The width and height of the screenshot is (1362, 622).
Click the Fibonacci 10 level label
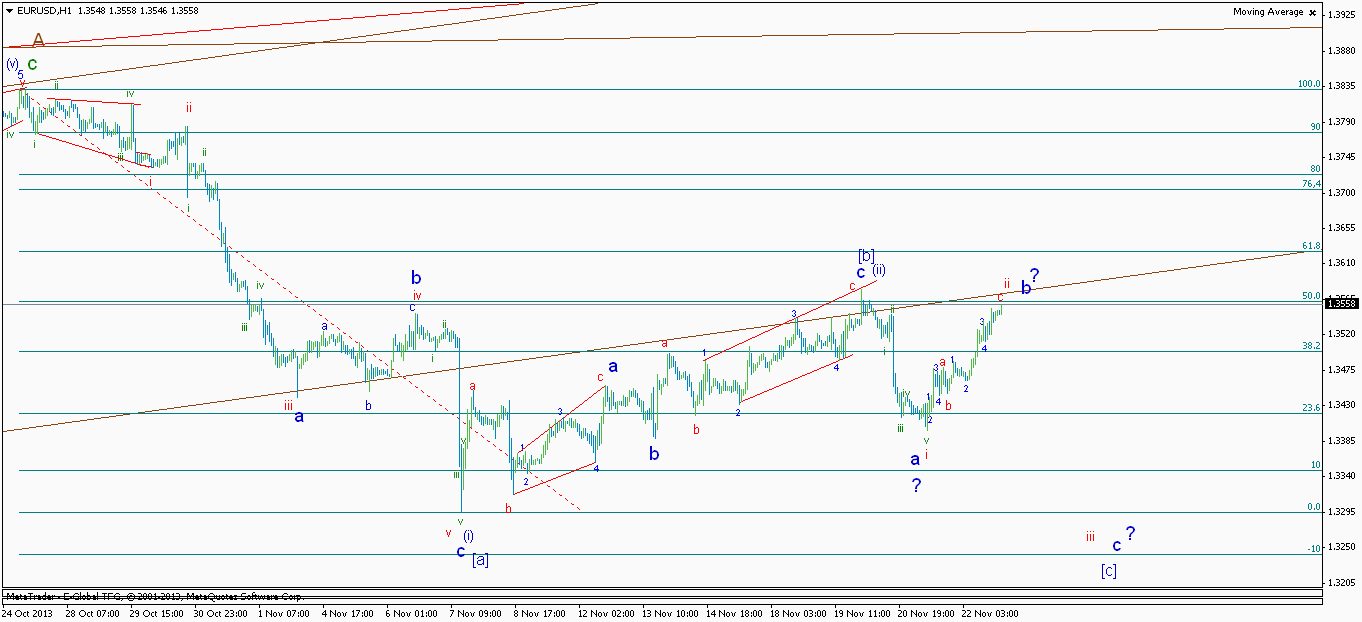pyautogui.click(x=1316, y=465)
